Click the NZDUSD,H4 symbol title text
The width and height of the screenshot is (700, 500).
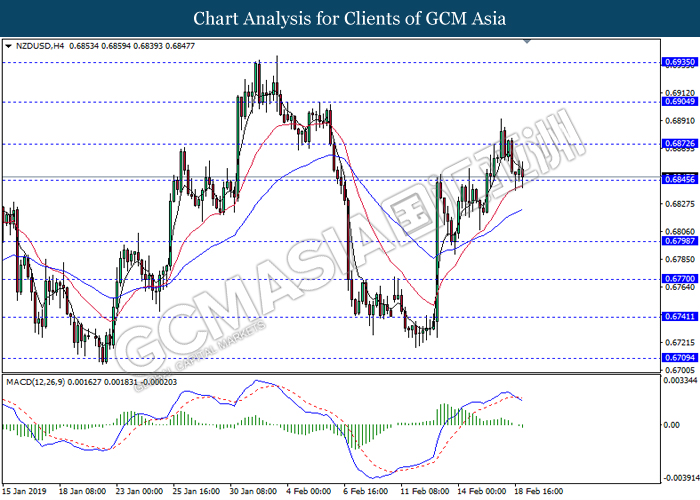tap(40, 46)
